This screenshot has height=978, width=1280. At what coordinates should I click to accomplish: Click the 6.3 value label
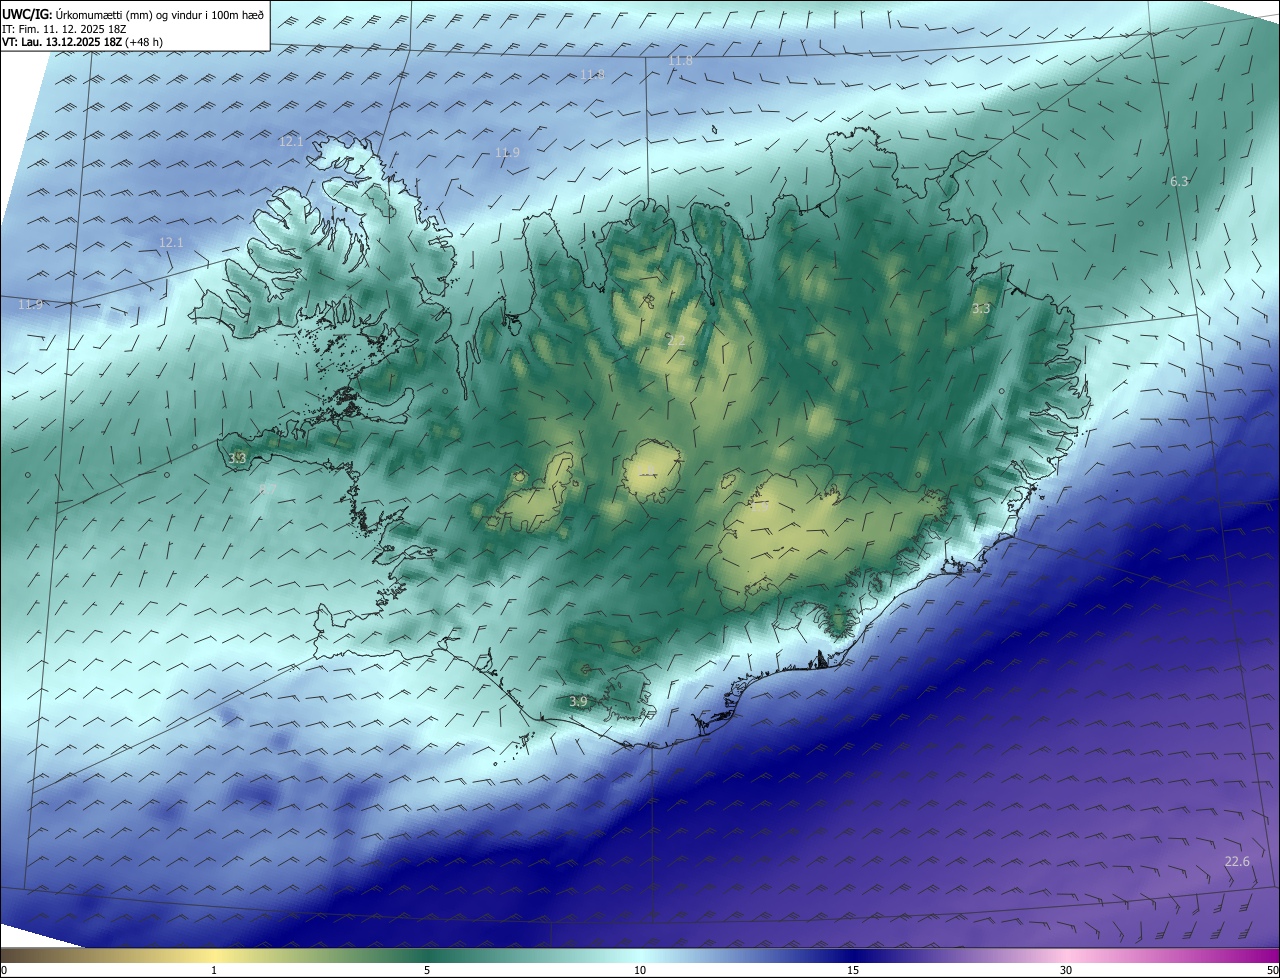1179,181
